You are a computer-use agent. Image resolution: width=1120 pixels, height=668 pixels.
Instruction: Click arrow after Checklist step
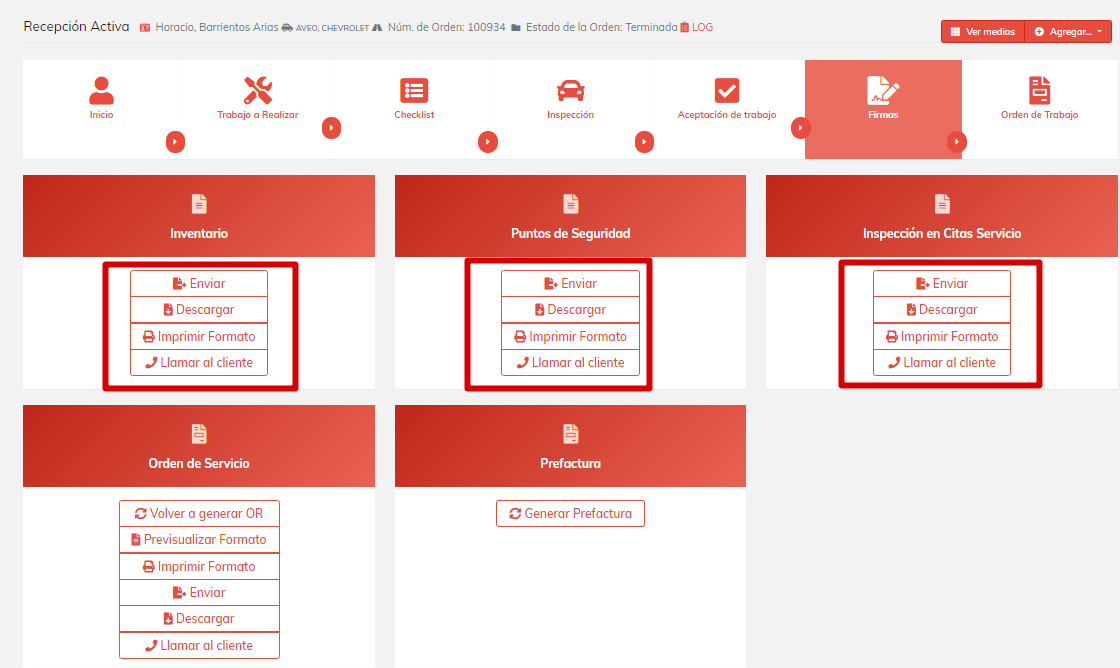pos(488,143)
